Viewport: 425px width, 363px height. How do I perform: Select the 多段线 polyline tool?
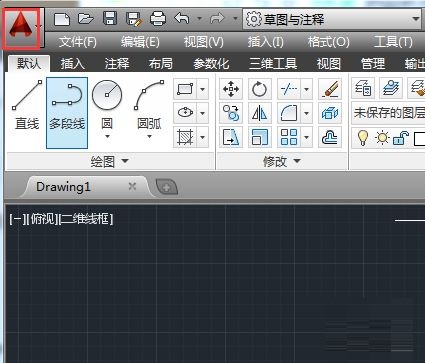67,113
